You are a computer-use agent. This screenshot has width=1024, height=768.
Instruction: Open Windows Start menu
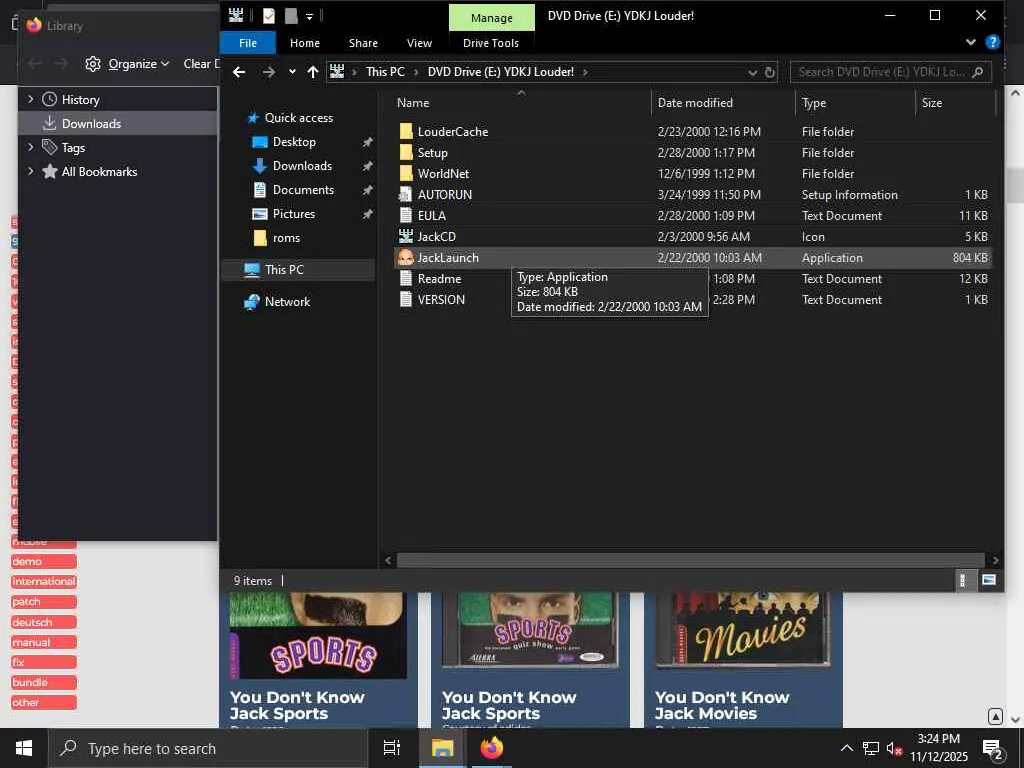[x=24, y=748]
